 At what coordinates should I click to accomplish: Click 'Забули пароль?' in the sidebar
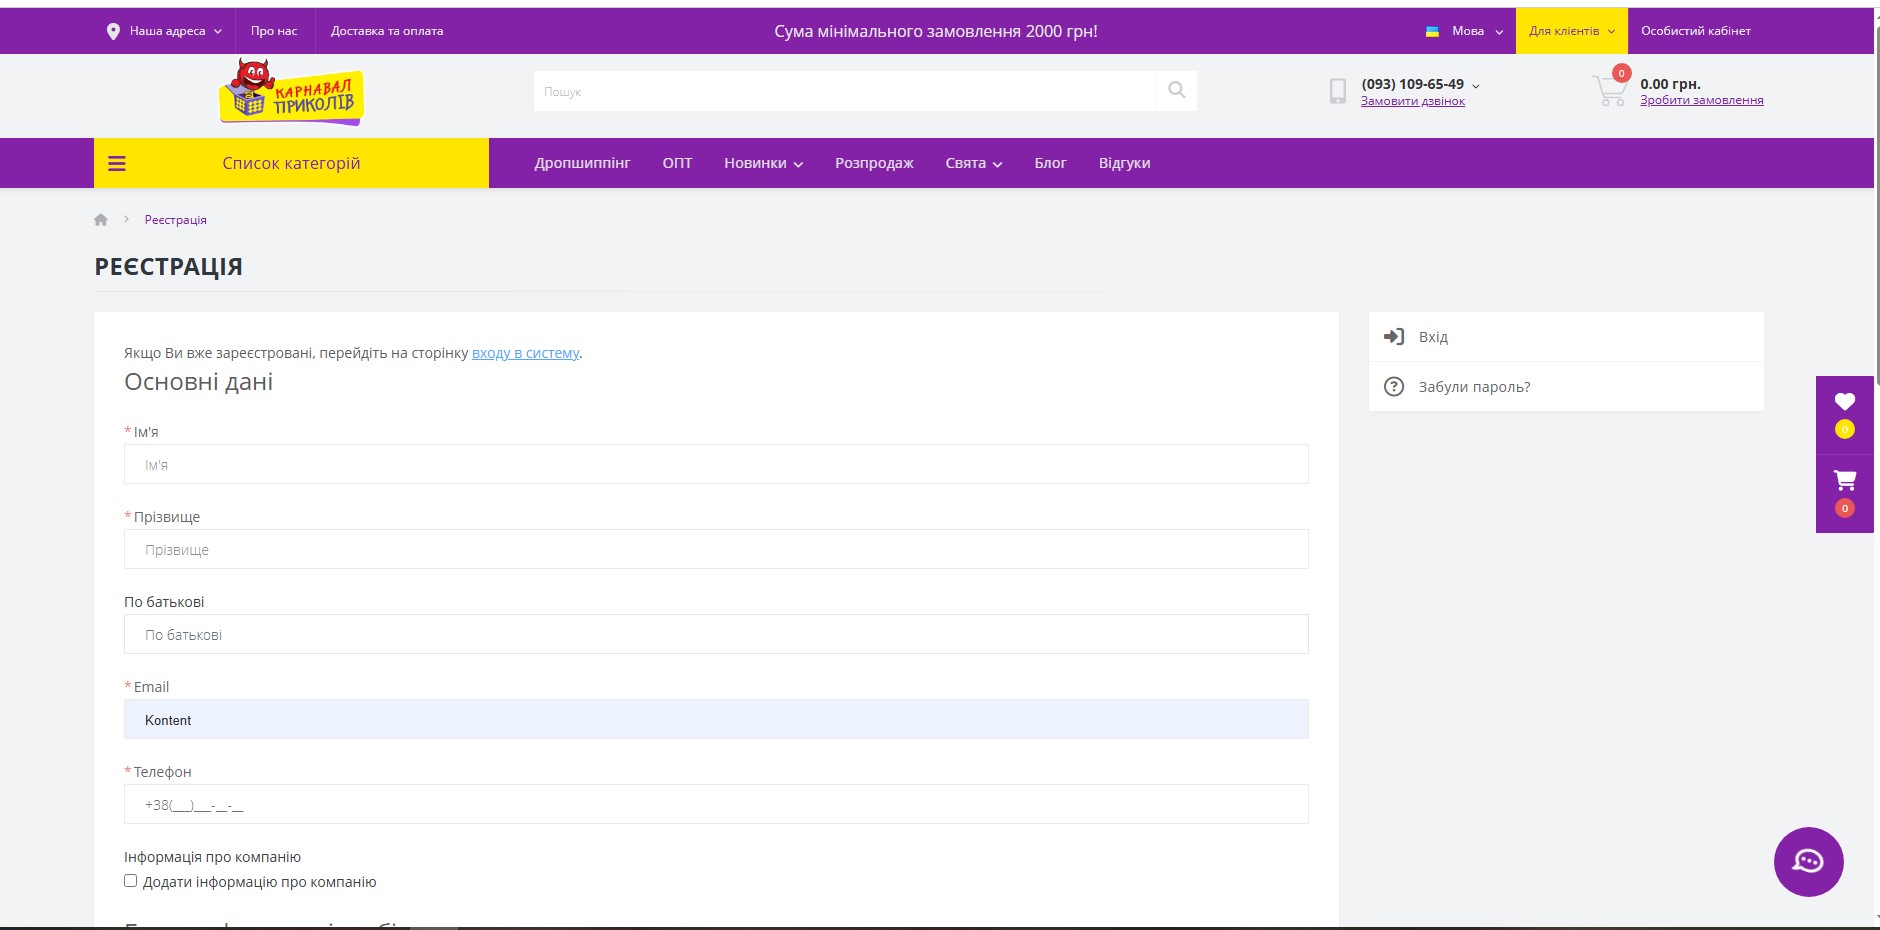coord(1474,387)
